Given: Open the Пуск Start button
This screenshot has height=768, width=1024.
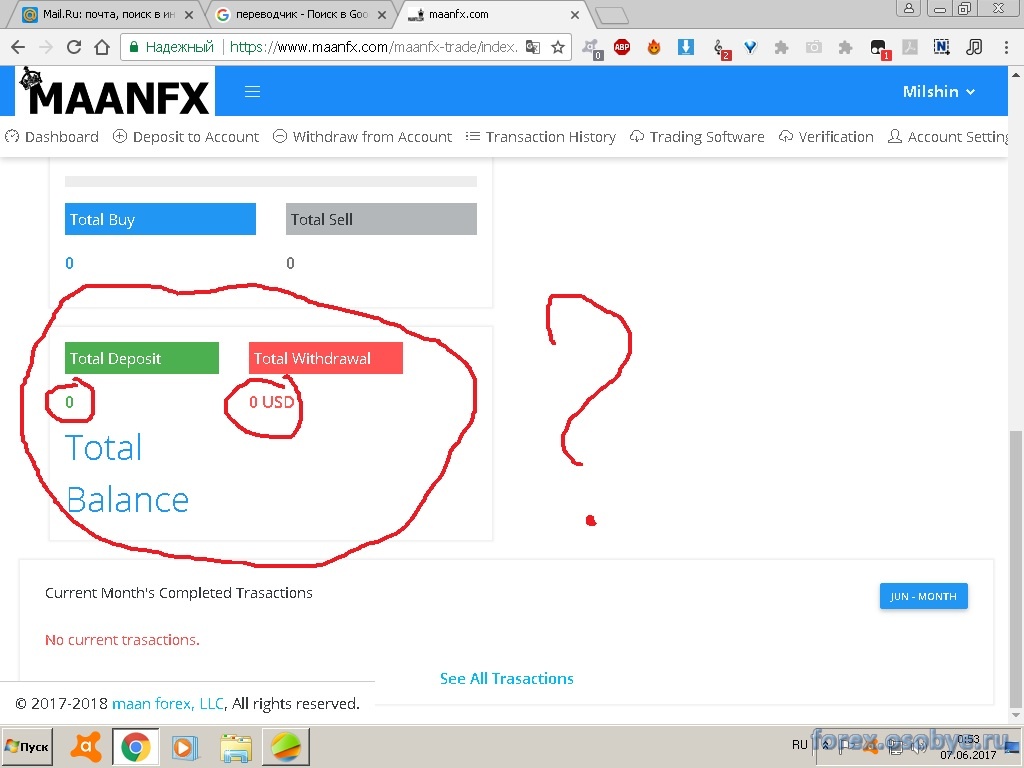Looking at the screenshot, I should [x=27, y=746].
